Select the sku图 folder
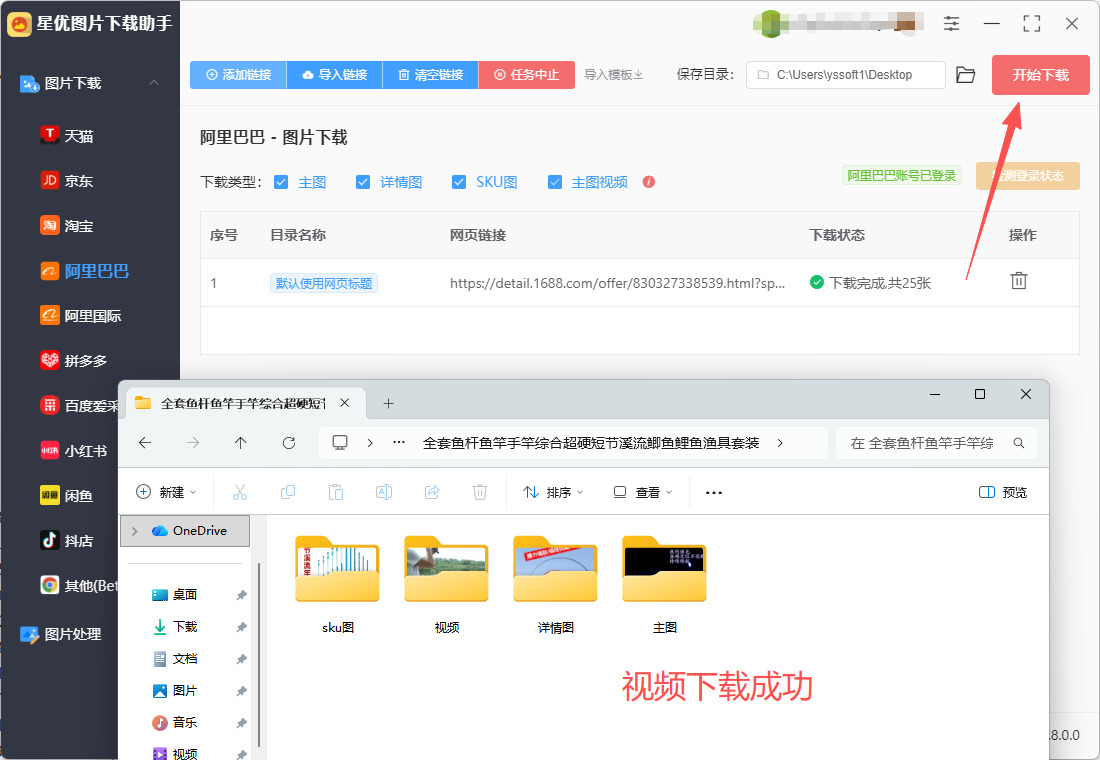The width and height of the screenshot is (1100, 760). pyautogui.click(x=337, y=585)
